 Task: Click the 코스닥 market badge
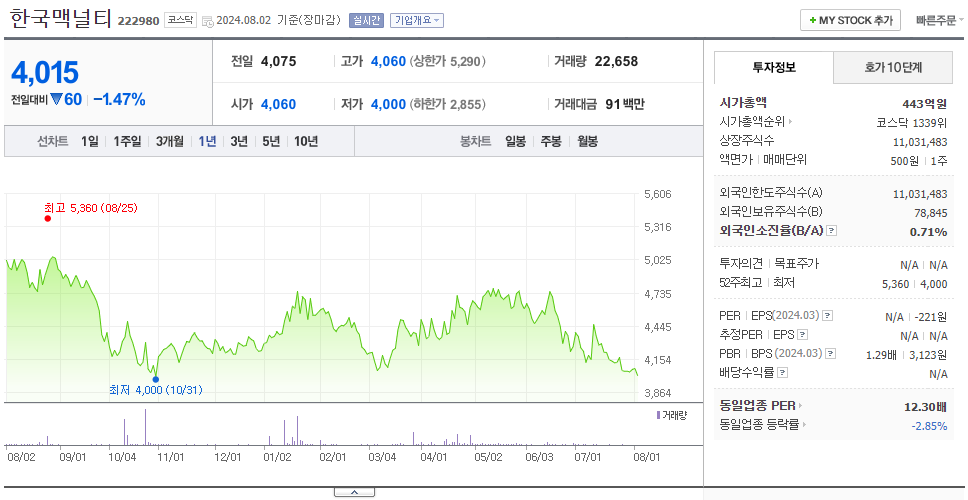point(180,20)
